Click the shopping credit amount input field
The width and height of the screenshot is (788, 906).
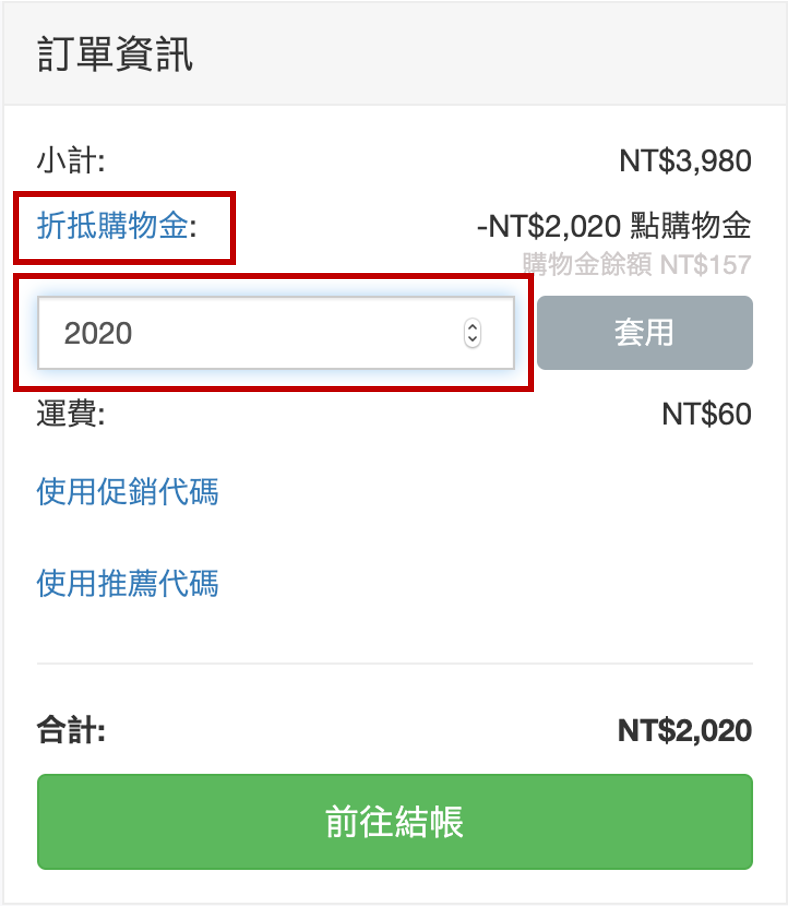(250, 333)
